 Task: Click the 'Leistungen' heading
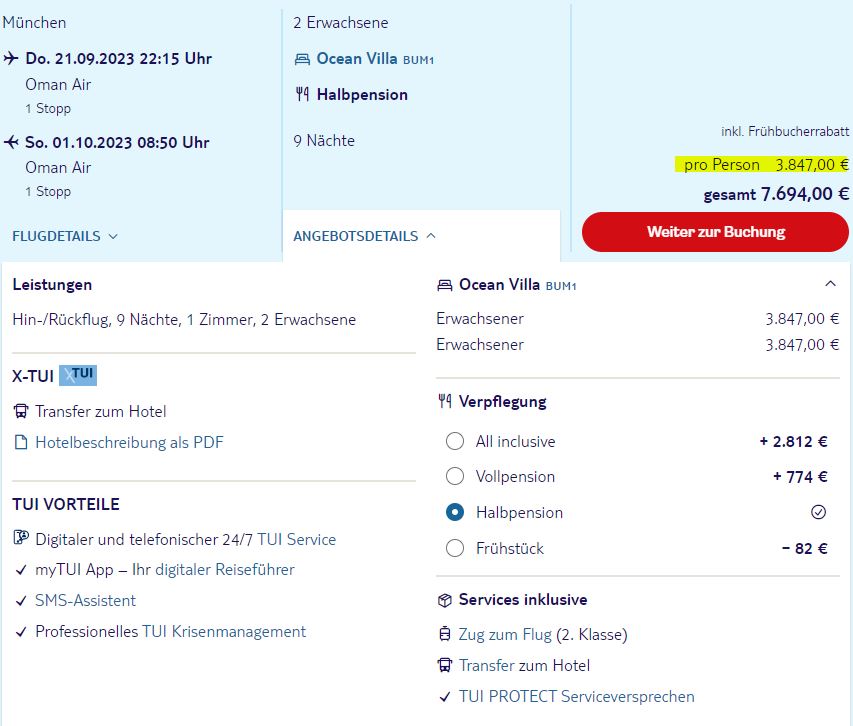(x=52, y=285)
